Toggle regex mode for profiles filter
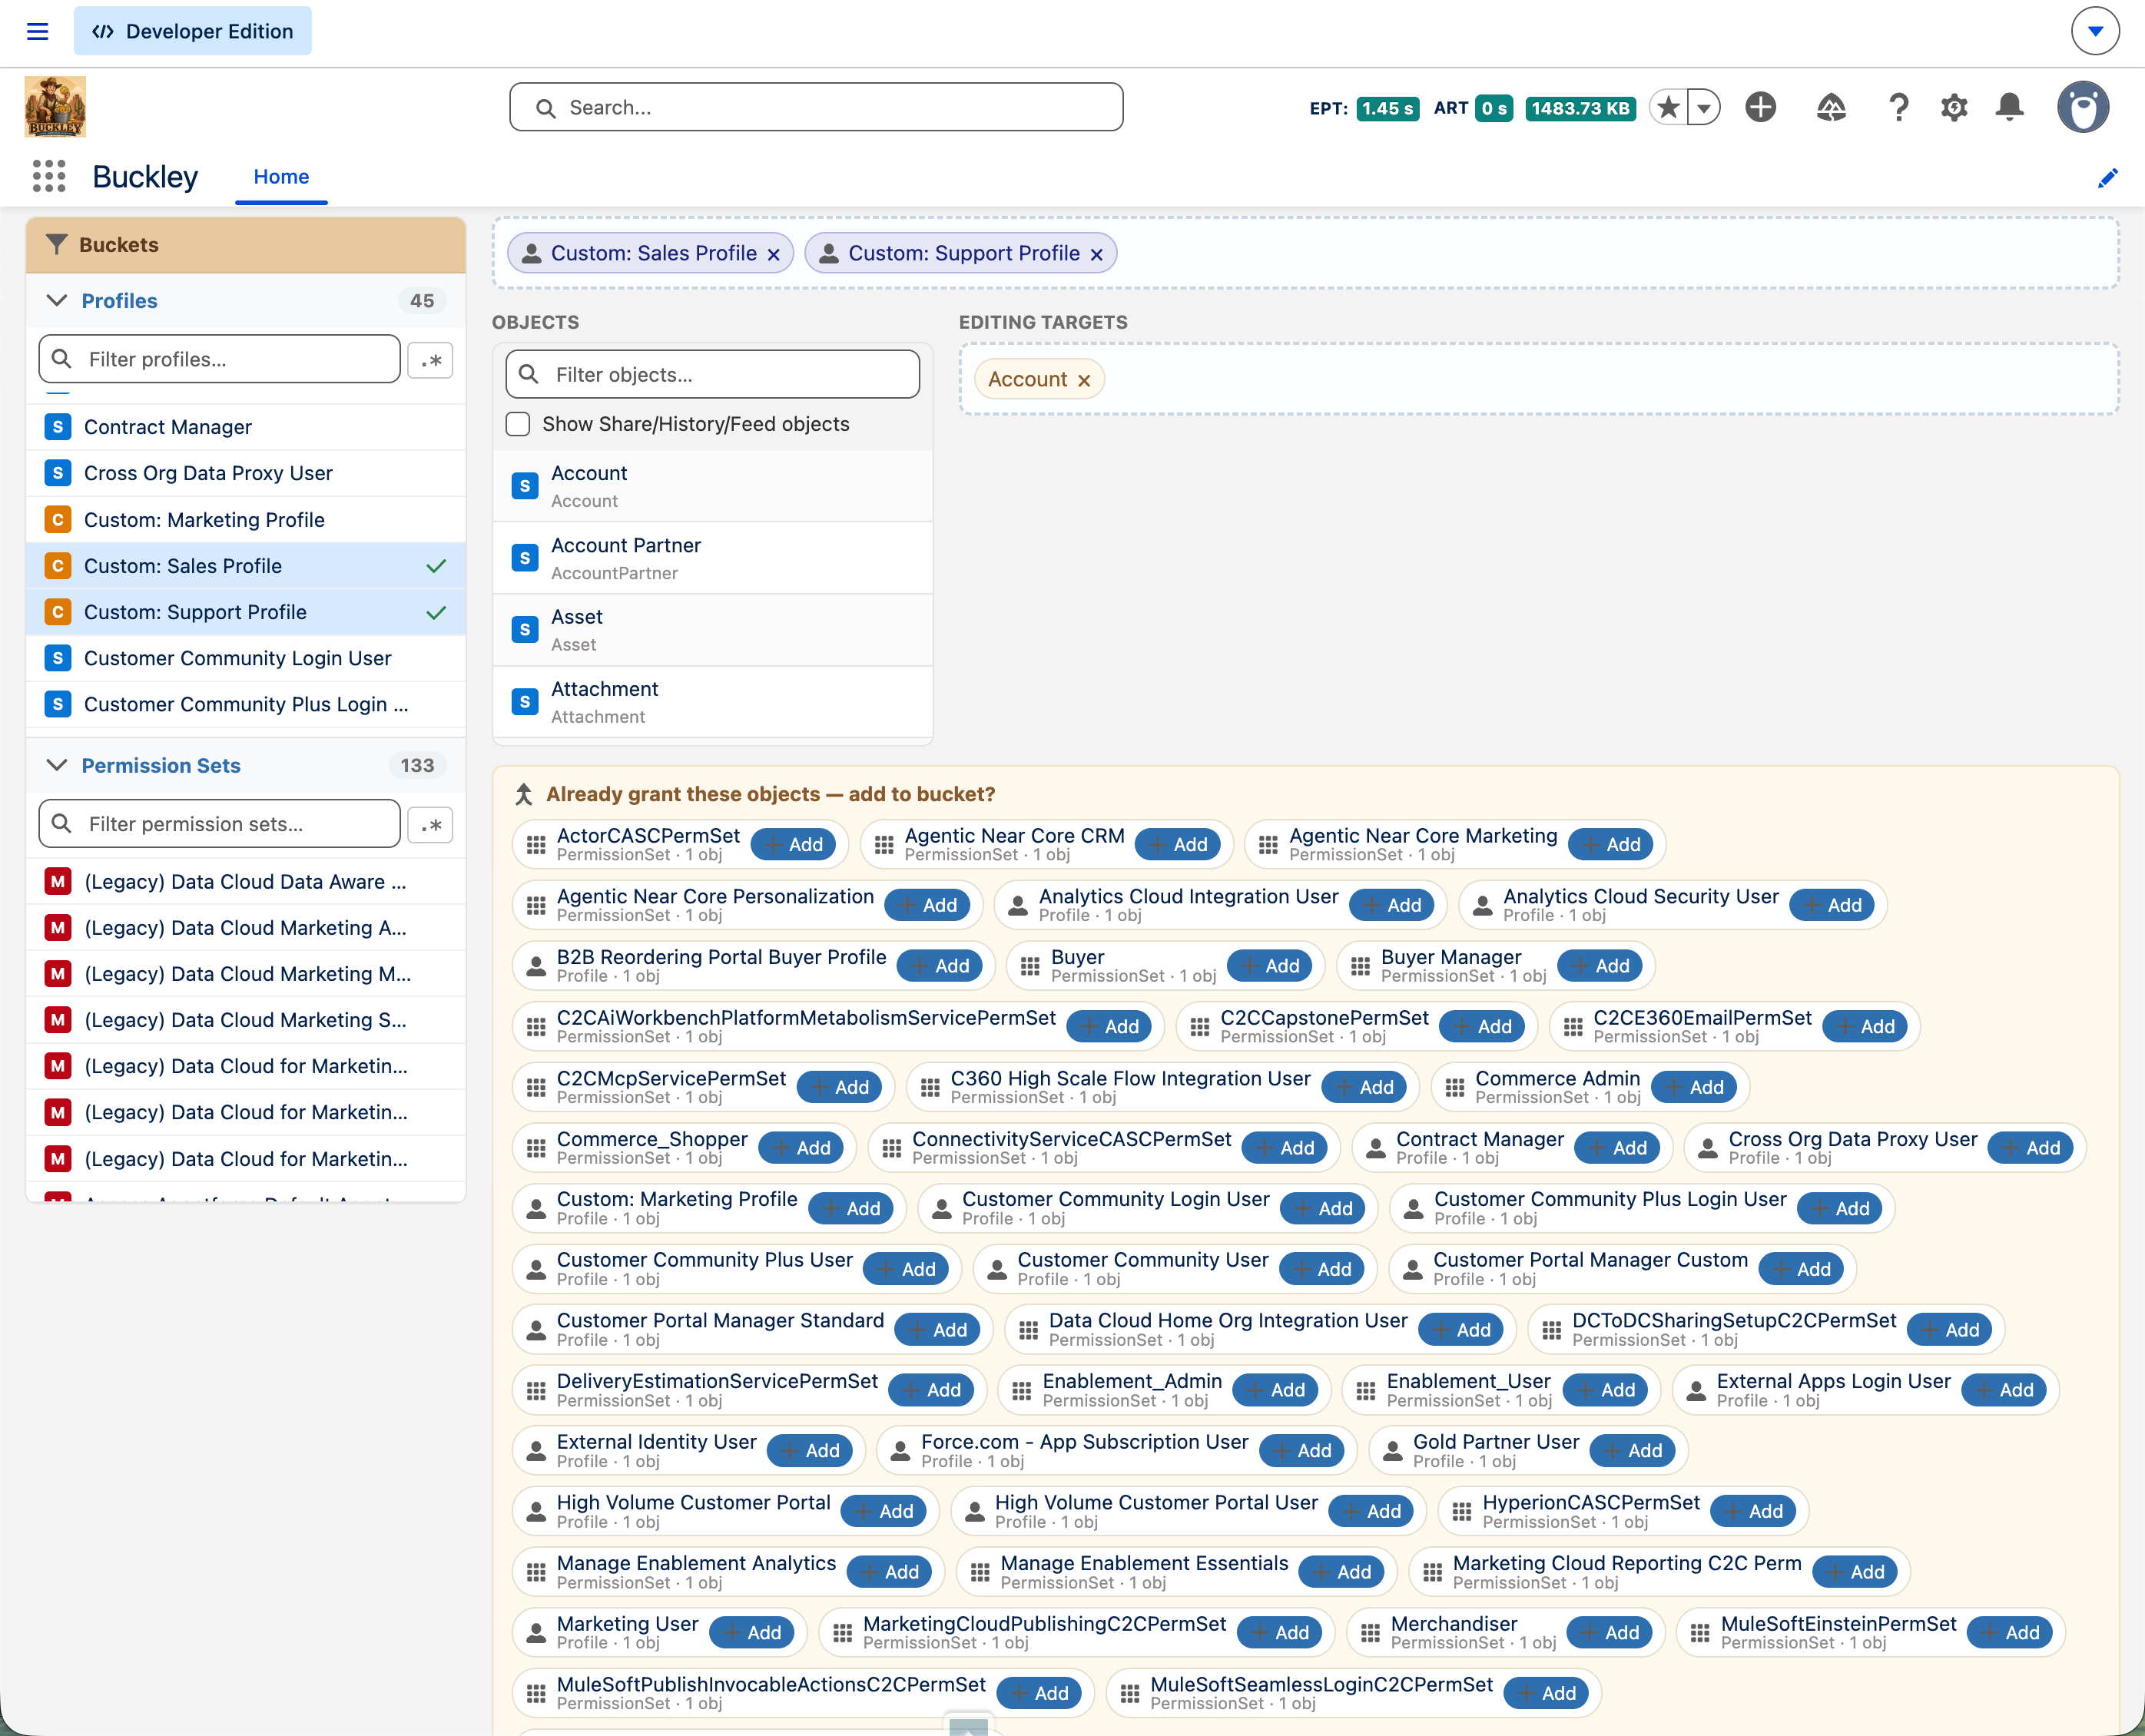The height and width of the screenshot is (1736, 2145). click(430, 360)
